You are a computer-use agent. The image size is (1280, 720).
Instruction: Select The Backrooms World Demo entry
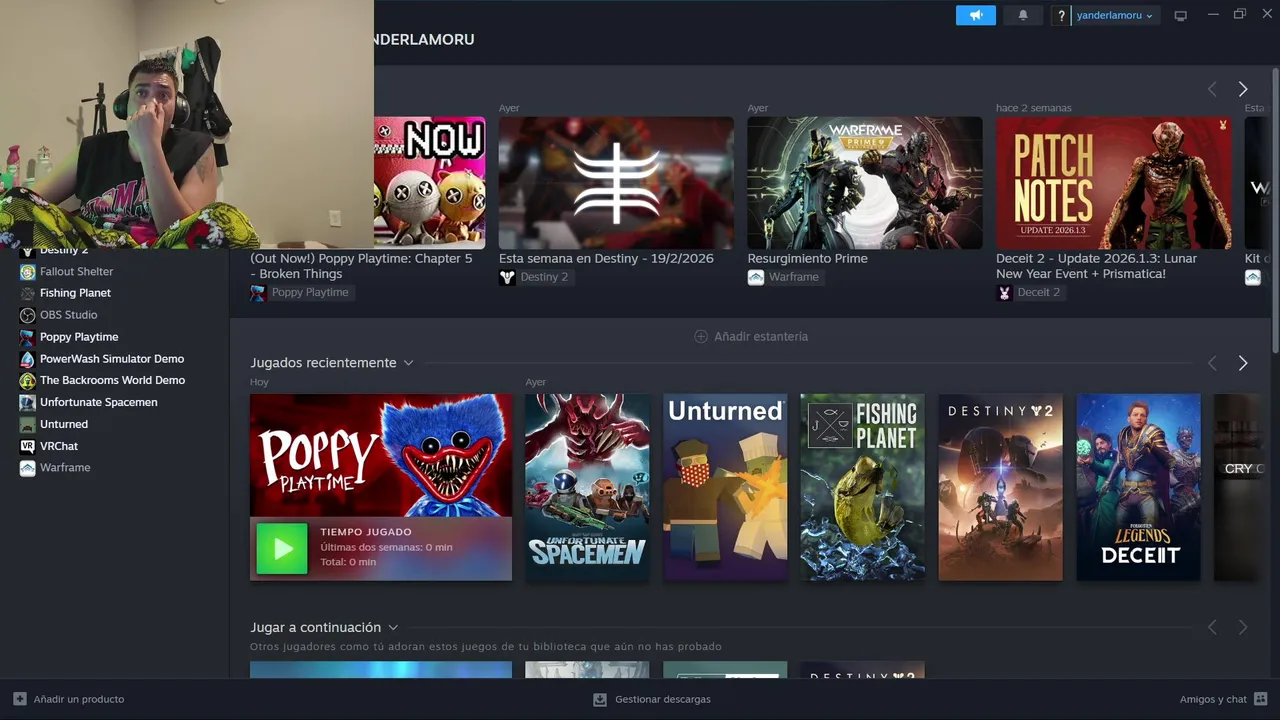(112, 380)
